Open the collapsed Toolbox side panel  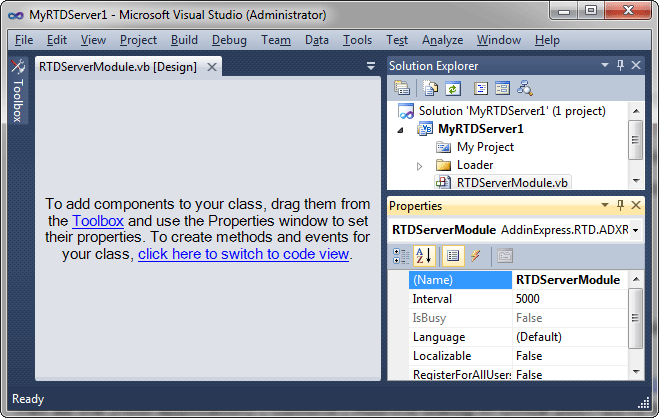point(18,91)
